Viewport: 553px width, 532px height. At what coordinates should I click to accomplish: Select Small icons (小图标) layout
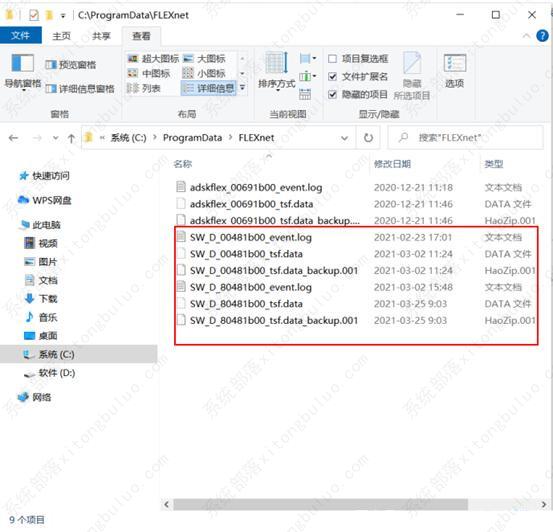click(204, 73)
